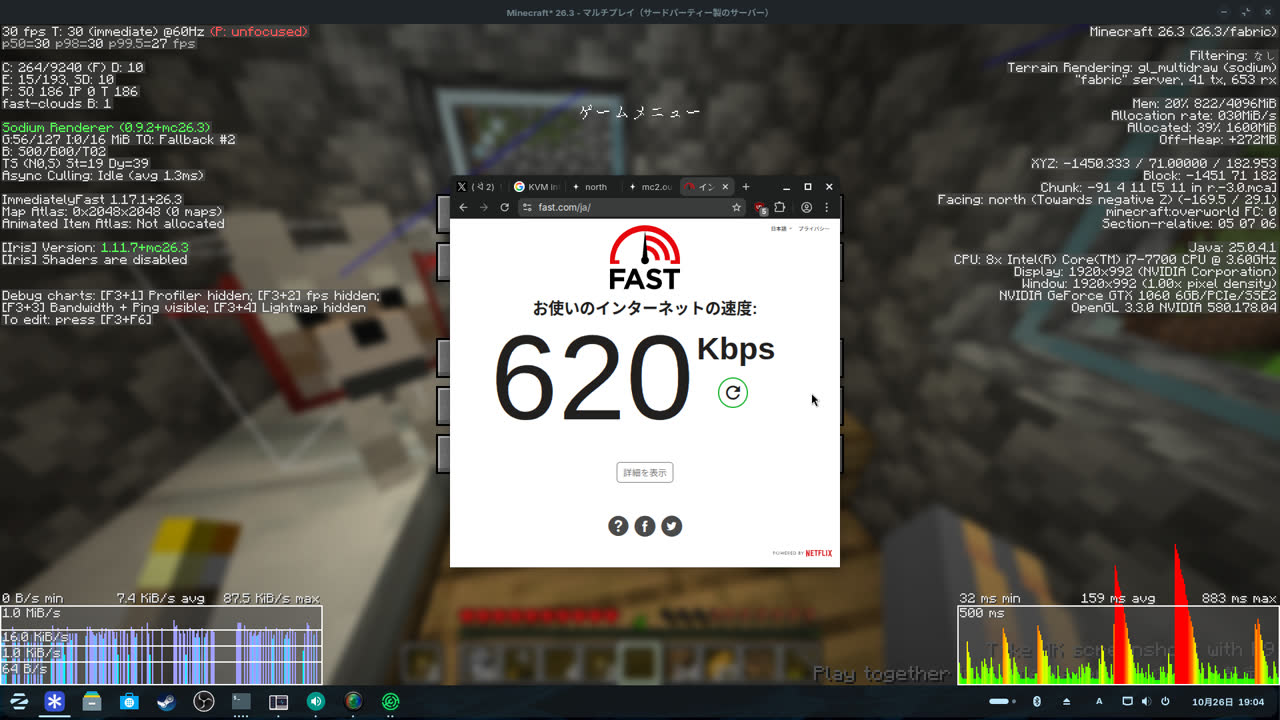Open the Fast.com help question mark icon

pyautogui.click(x=618, y=526)
